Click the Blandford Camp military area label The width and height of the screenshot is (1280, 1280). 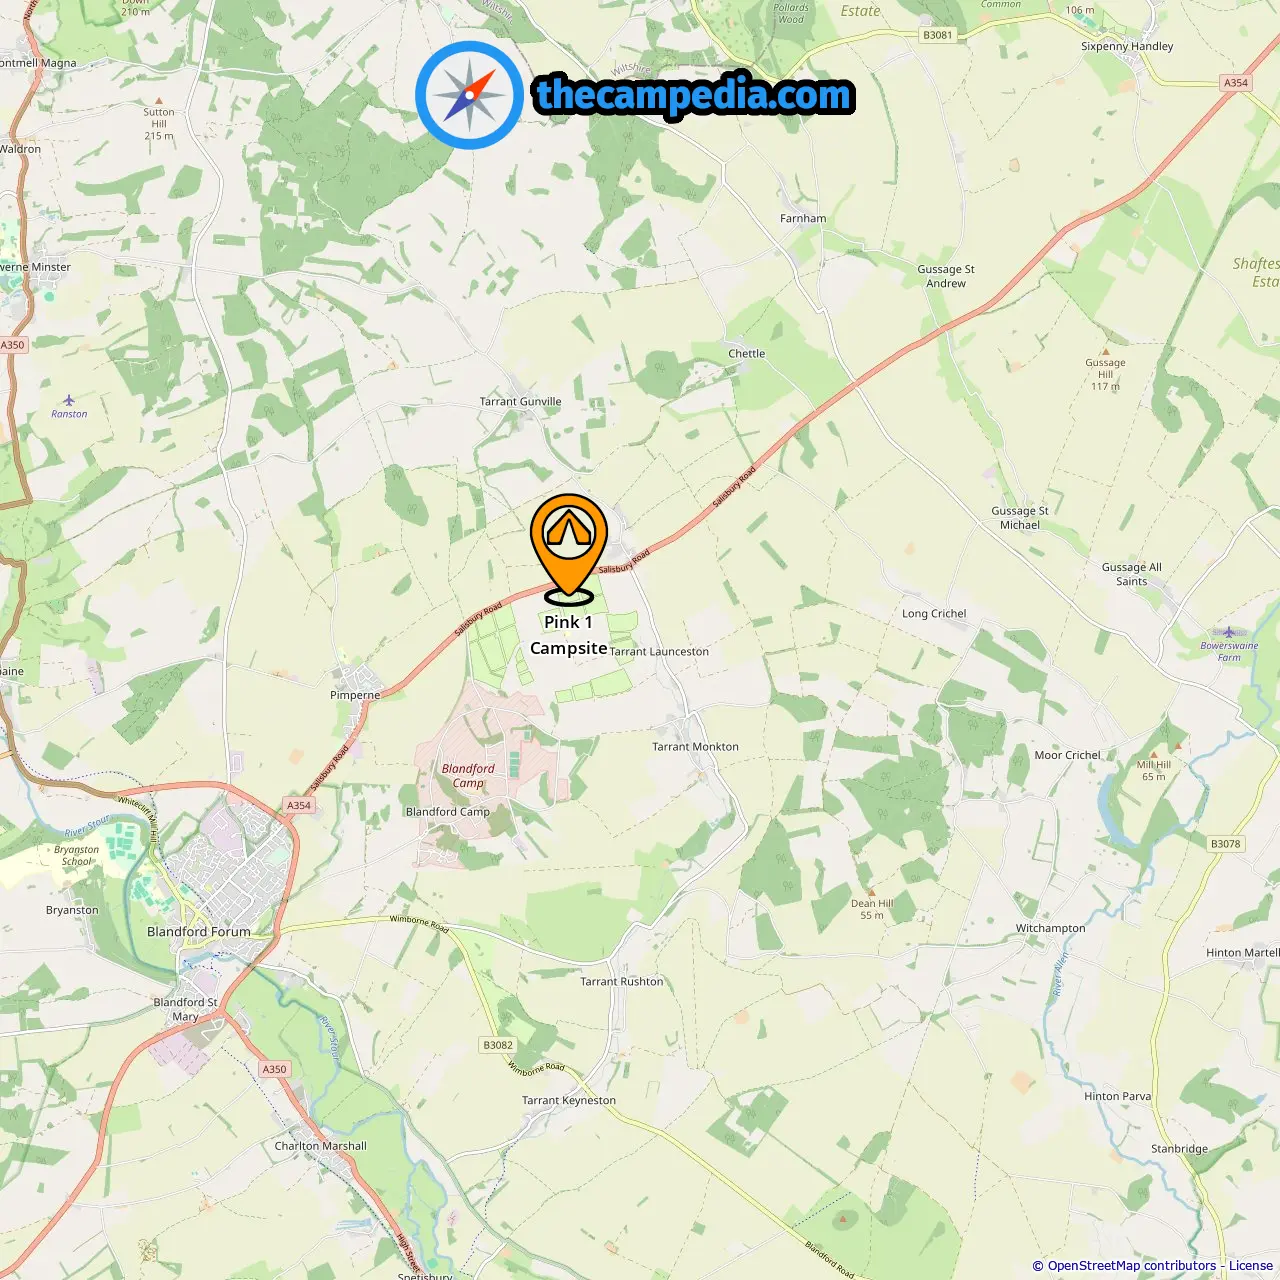[x=468, y=776]
